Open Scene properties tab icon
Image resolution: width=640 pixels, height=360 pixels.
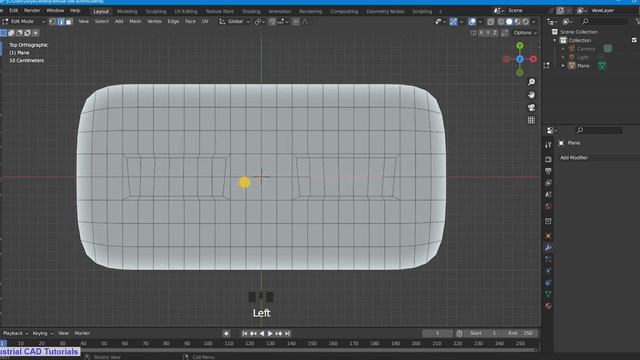(x=548, y=195)
